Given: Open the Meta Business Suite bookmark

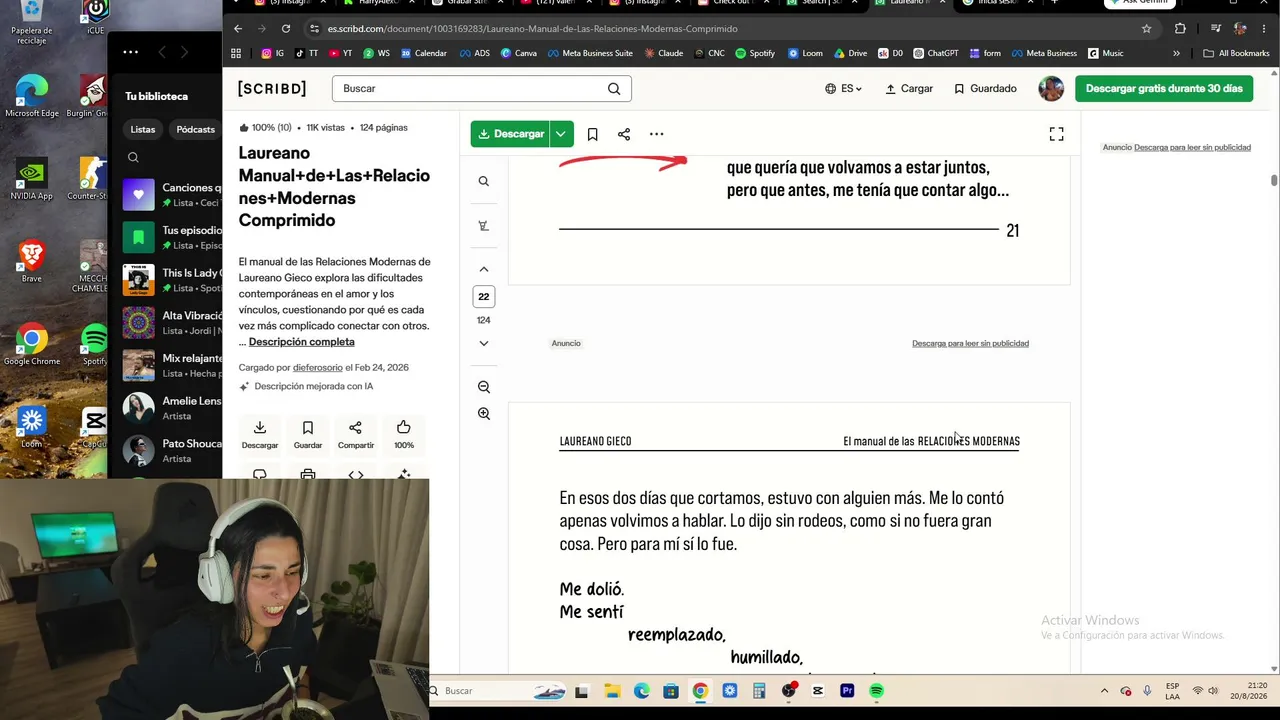Looking at the screenshot, I should click(590, 53).
